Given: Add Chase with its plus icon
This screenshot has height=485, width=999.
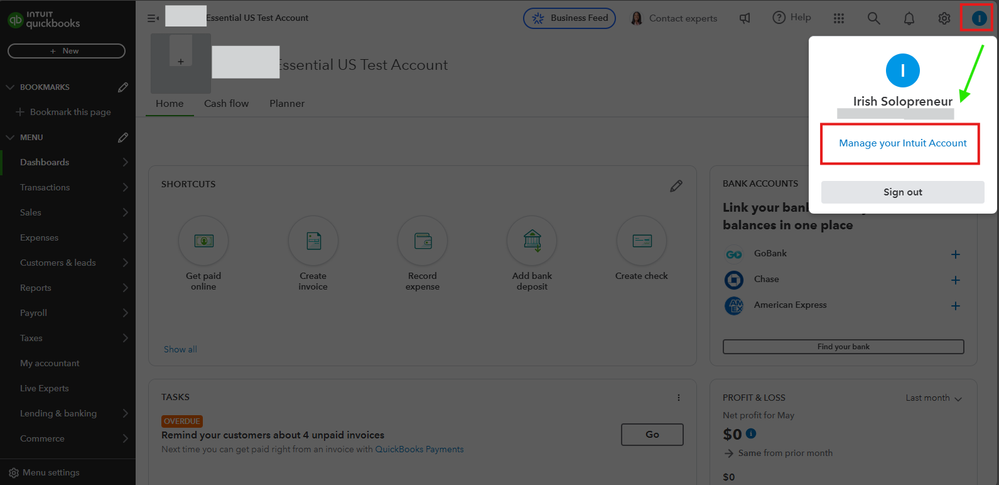Looking at the screenshot, I should tap(955, 280).
